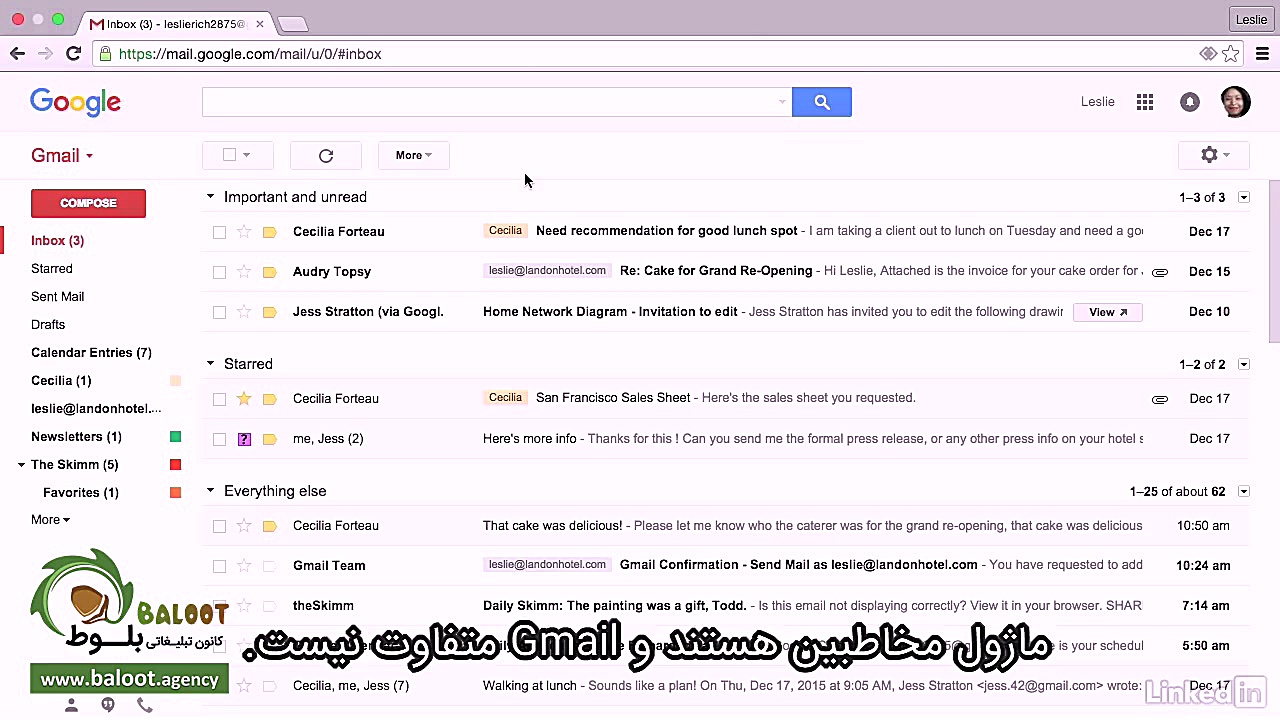
Task: Open 'Everything else' section options menu
Action: (x=1244, y=492)
